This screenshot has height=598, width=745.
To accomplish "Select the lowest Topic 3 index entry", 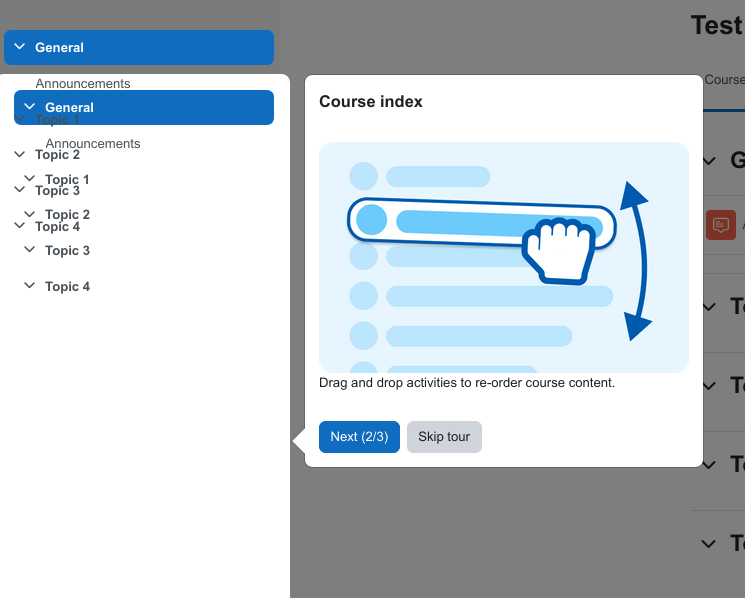I will pos(67,250).
